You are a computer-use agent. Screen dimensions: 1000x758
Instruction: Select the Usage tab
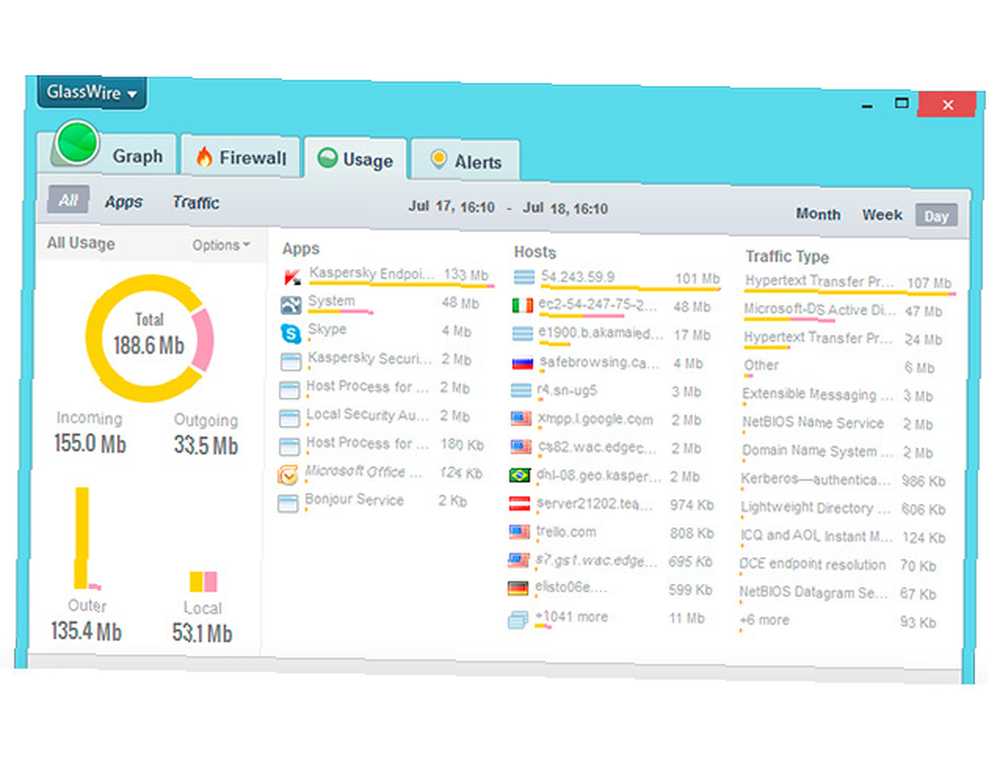click(x=355, y=159)
